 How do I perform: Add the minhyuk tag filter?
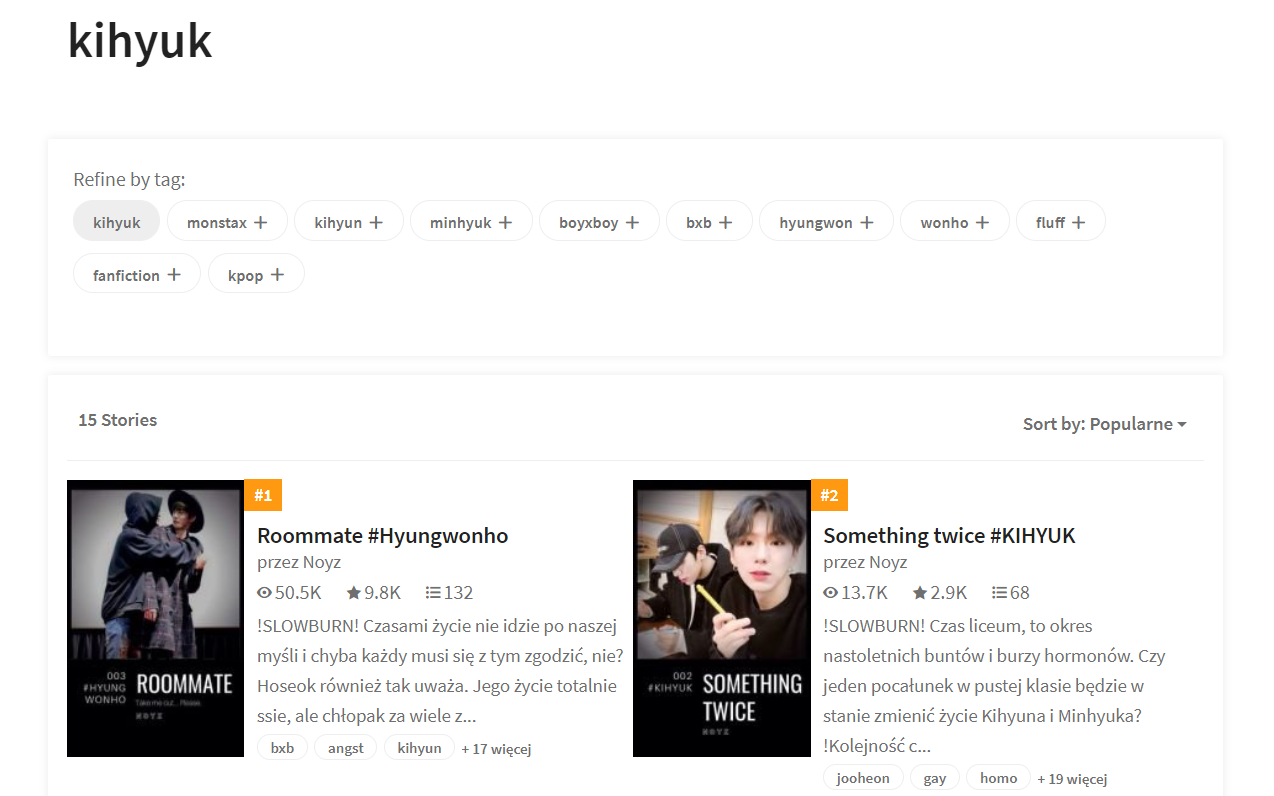tap(471, 221)
